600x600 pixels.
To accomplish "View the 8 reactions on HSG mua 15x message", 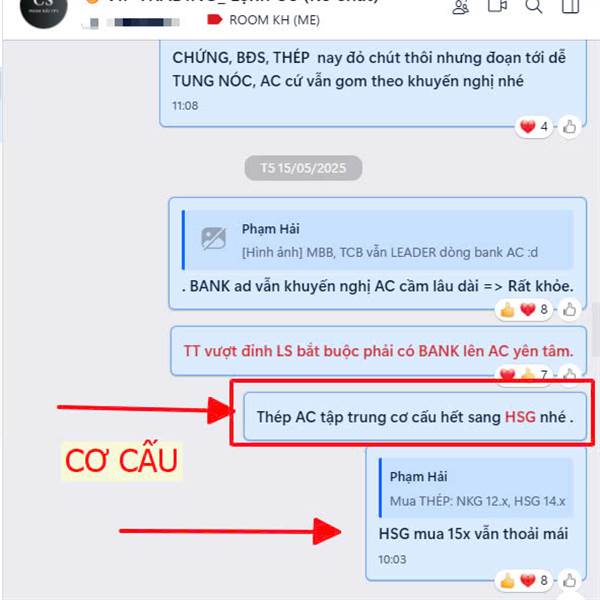I will (524, 580).
